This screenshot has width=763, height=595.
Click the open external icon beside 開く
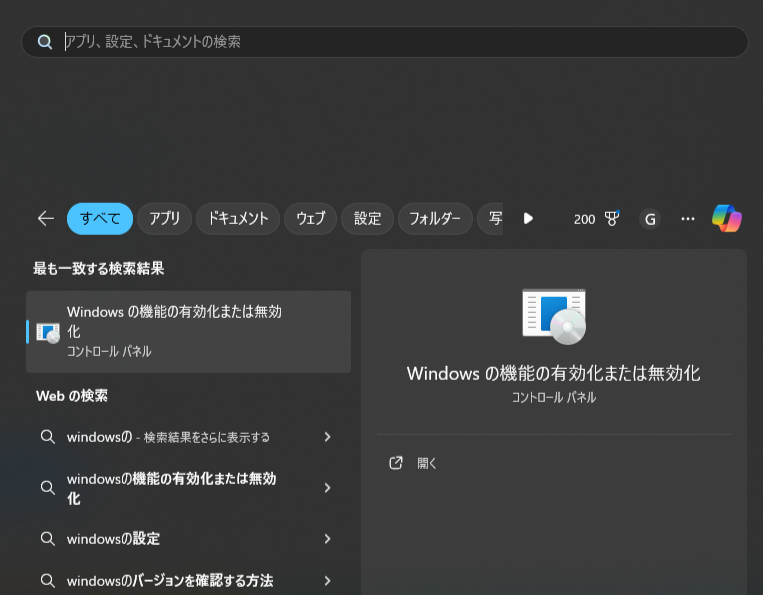pyautogui.click(x=396, y=463)
